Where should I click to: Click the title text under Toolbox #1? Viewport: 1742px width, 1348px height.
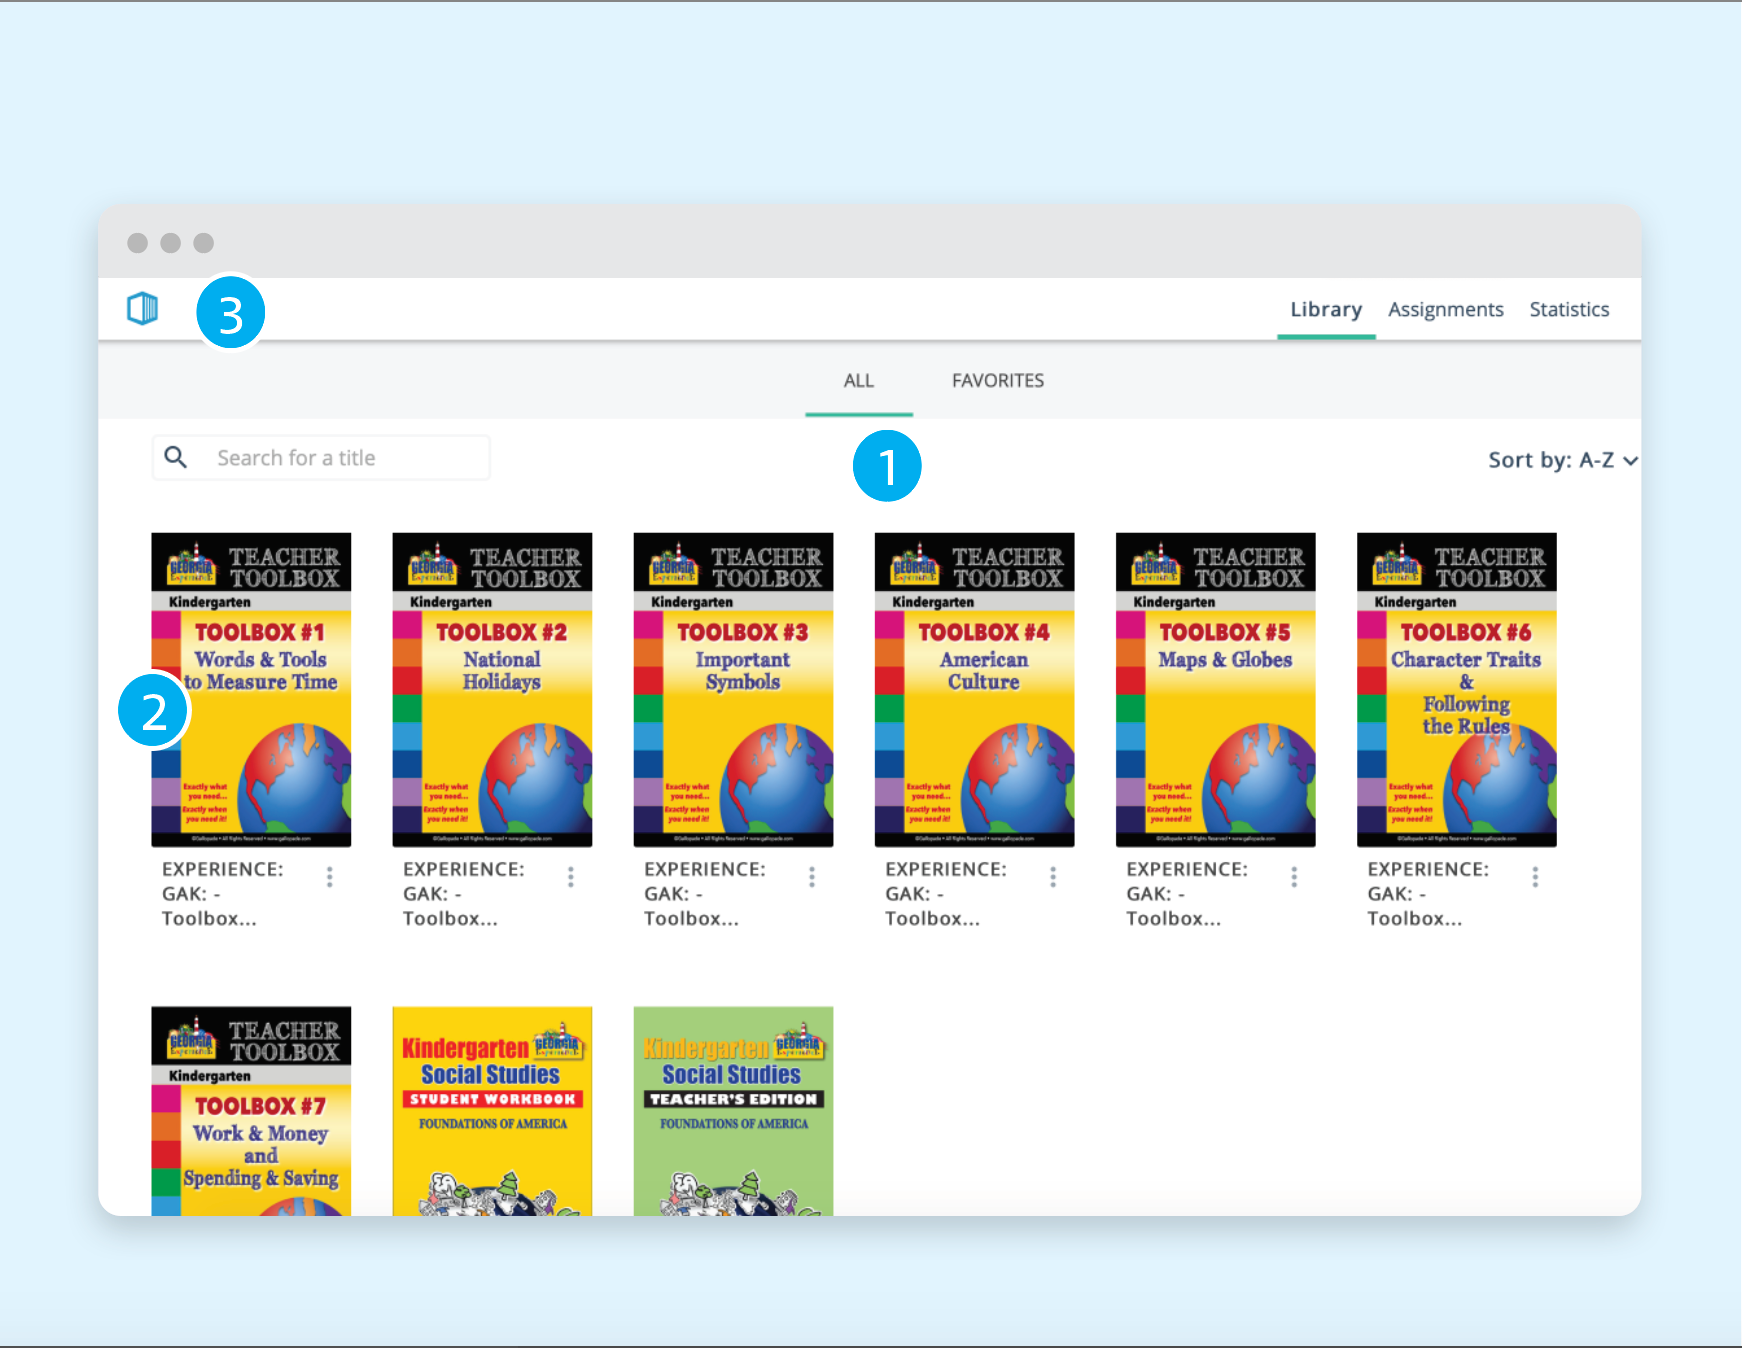click(223, 894)
